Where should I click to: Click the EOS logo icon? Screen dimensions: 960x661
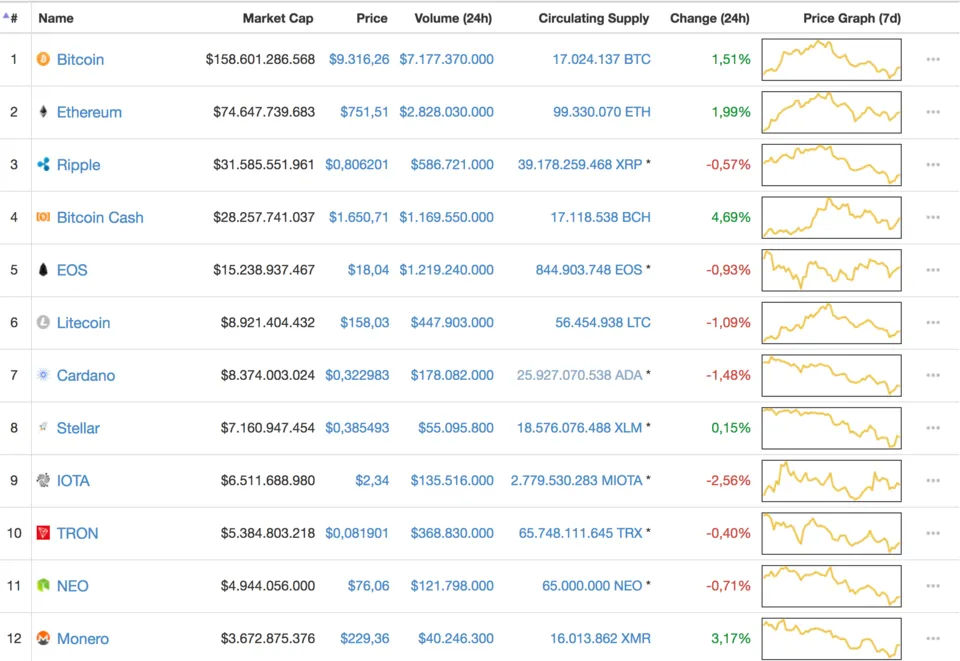point(43,269)
